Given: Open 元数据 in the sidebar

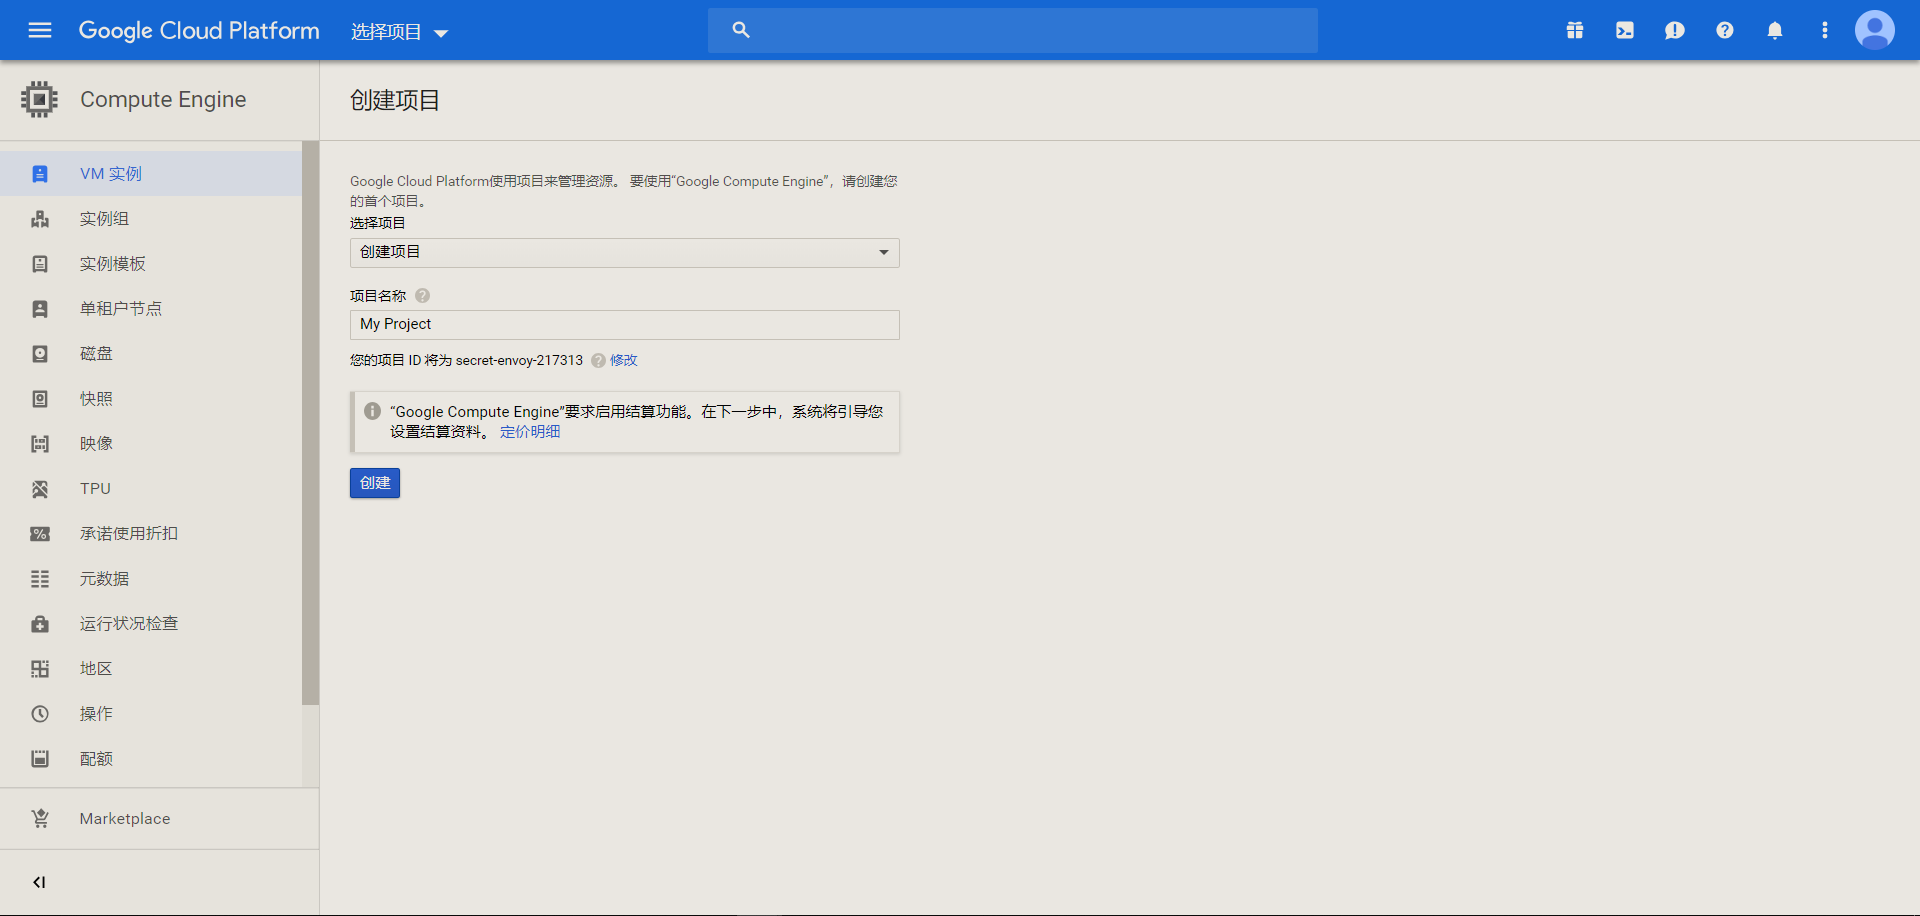Looking at the screenshot, I should (151, 579).
